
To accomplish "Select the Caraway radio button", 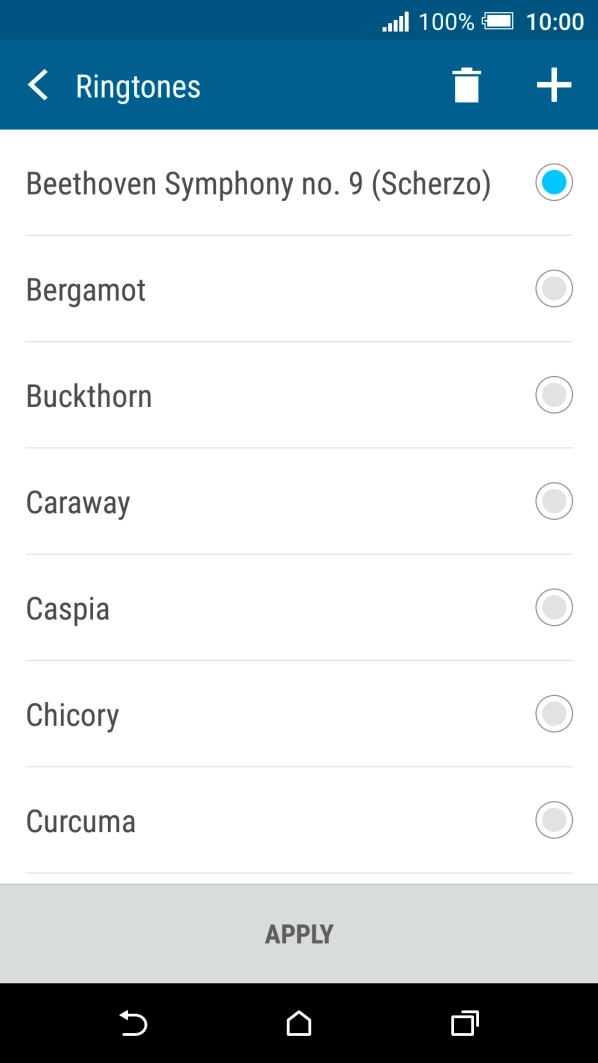I will [554, 501].
